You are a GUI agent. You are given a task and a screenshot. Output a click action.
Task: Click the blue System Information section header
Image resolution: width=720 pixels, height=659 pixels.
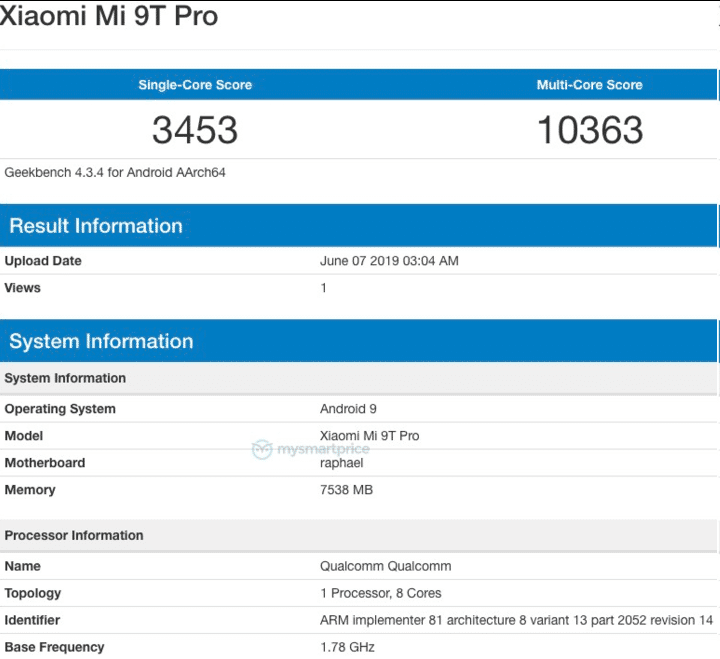click(101, 342)
